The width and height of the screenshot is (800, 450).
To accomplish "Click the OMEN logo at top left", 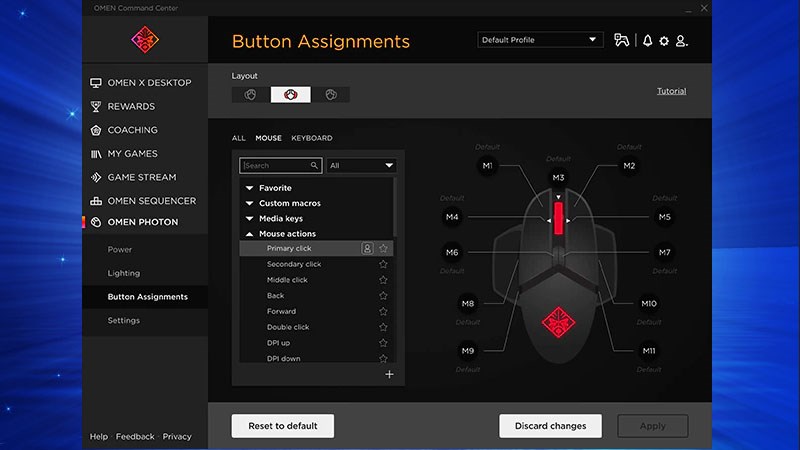I will click(145, 40).
